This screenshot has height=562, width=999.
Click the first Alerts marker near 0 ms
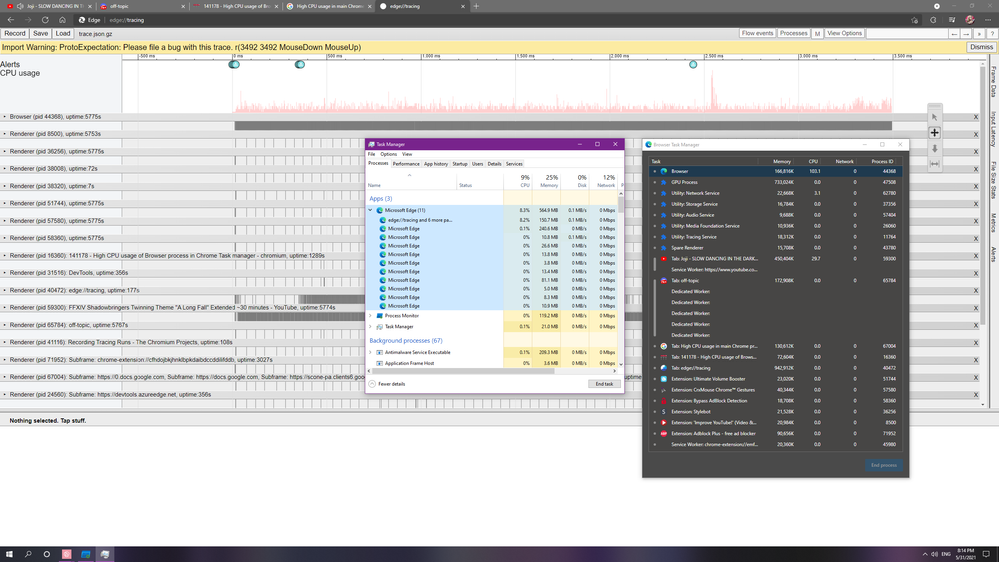click(x=234, y=64)
